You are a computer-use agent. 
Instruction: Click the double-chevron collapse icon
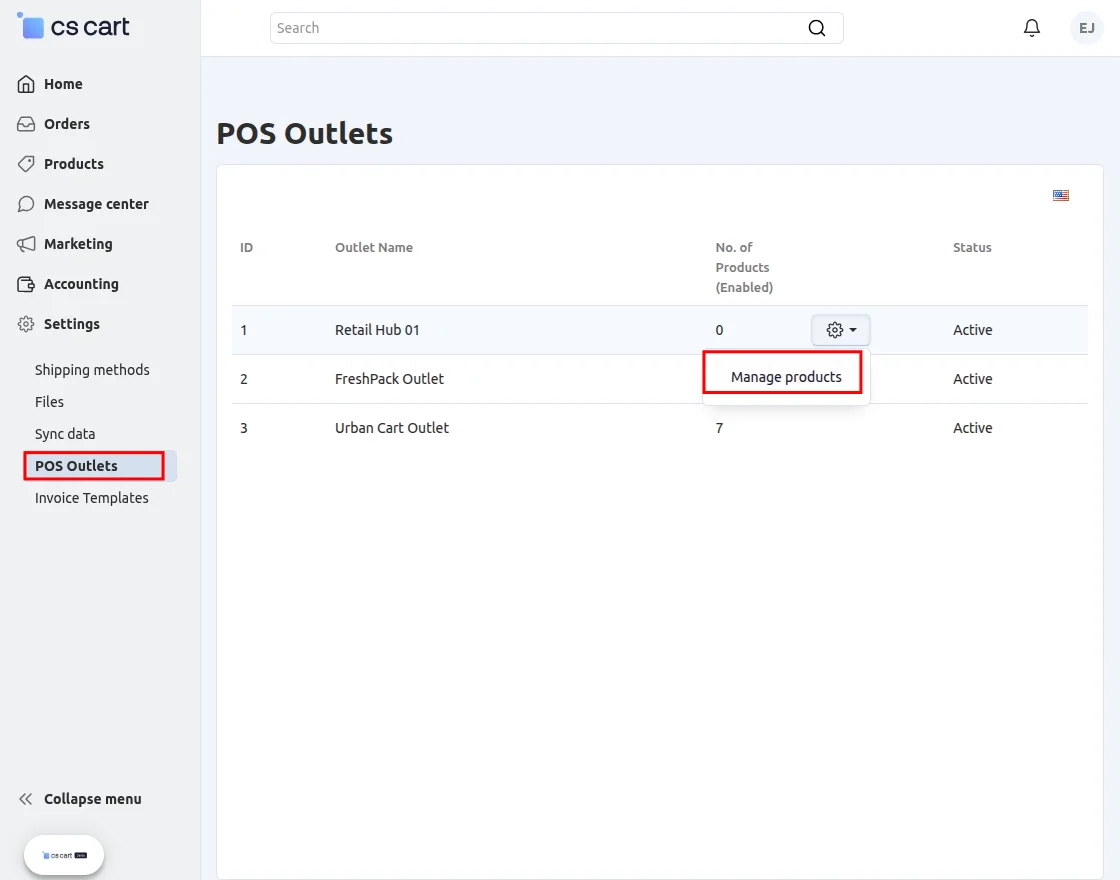pos(26,799)
